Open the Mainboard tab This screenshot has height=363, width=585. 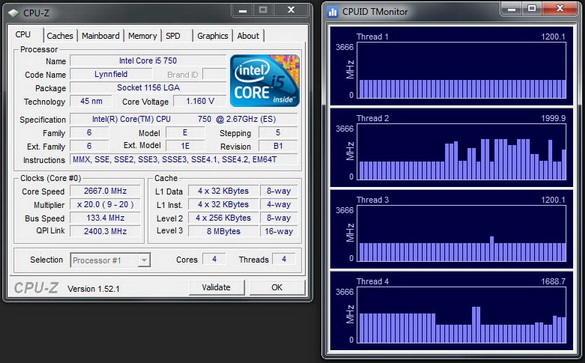click(101, 36)
